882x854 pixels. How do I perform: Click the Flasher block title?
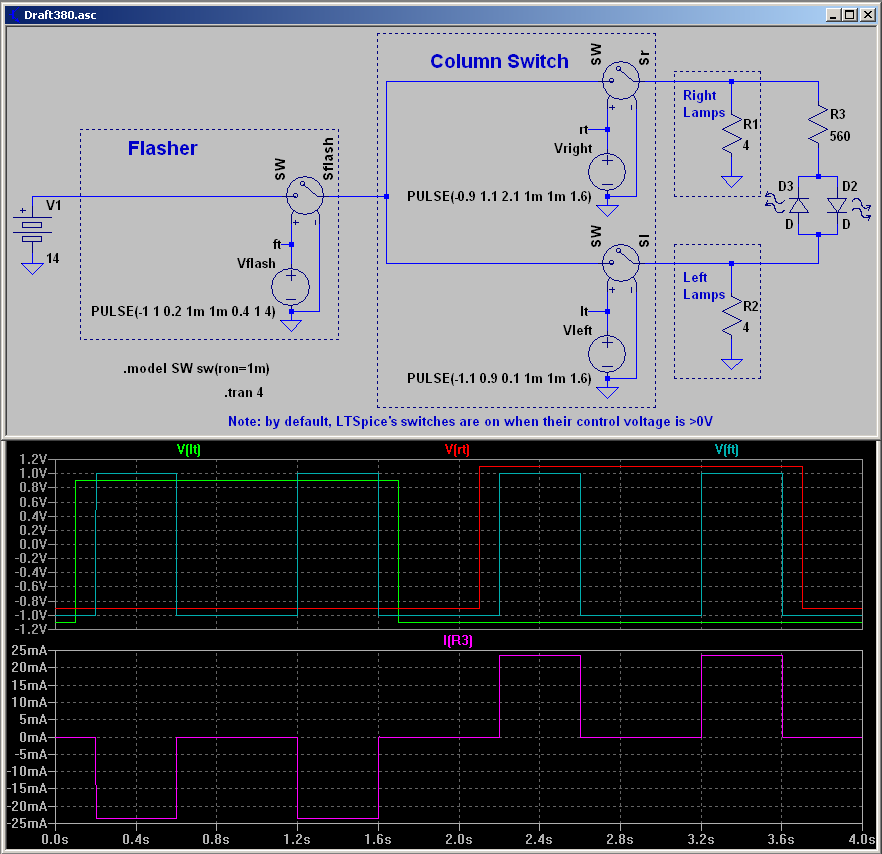tap(163, 148)
